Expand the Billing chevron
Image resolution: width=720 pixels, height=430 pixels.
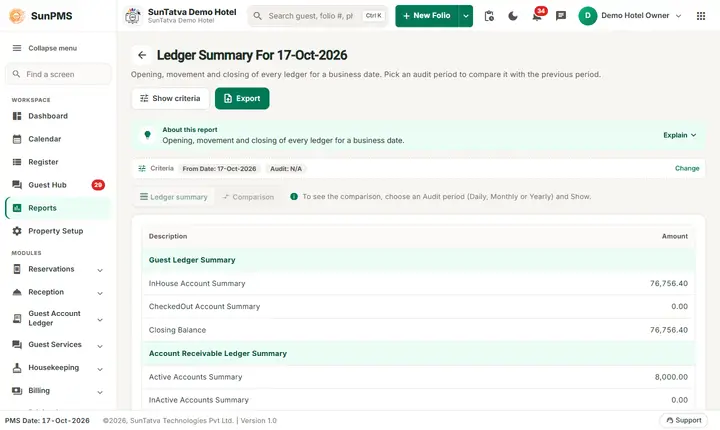(100, 392)
